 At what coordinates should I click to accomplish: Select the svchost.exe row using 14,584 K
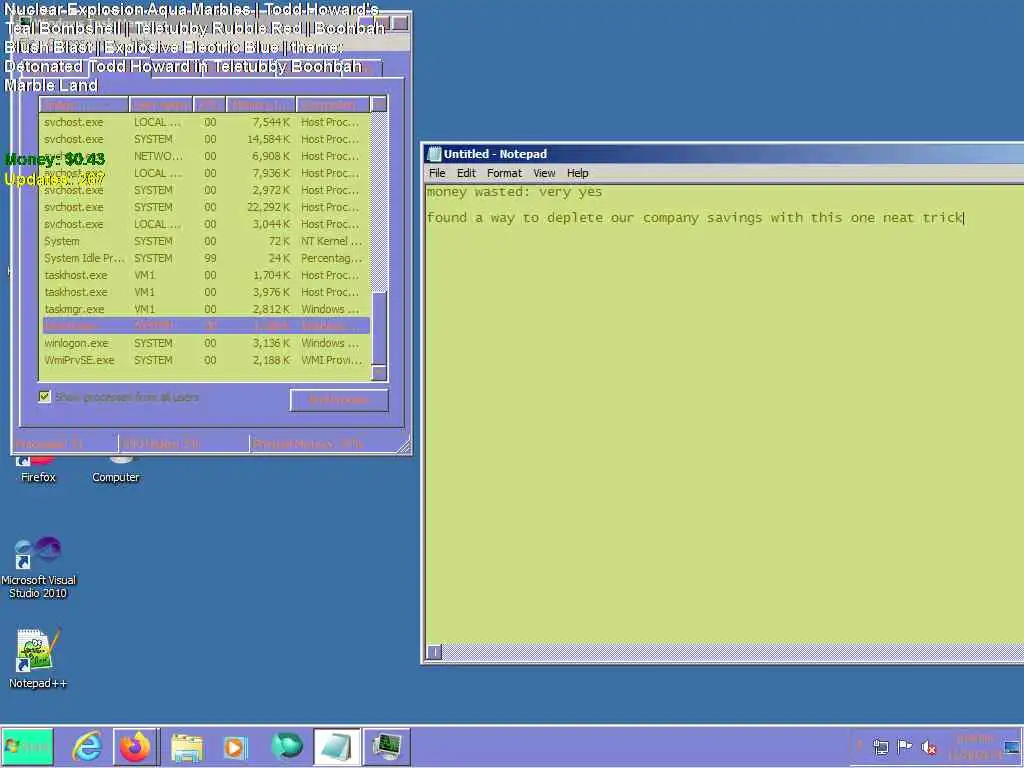(x=205, y=139)
